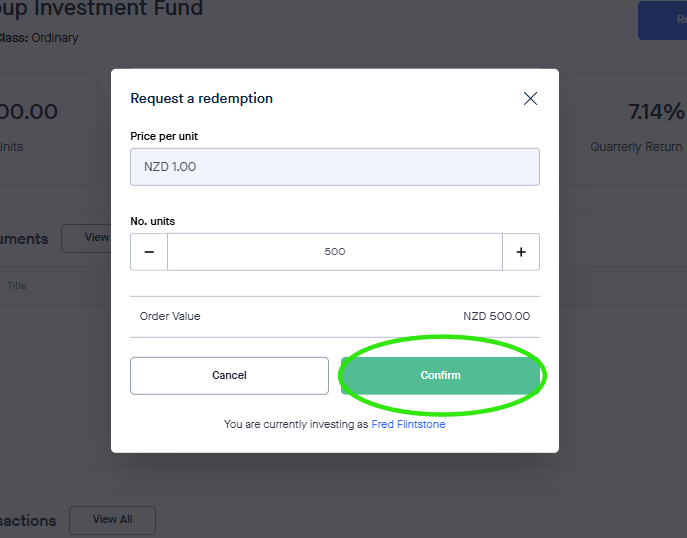The height and width of the screenshot is (538, 687).
Task: Click the Request a redemption heading
Action: click(201, 98)
